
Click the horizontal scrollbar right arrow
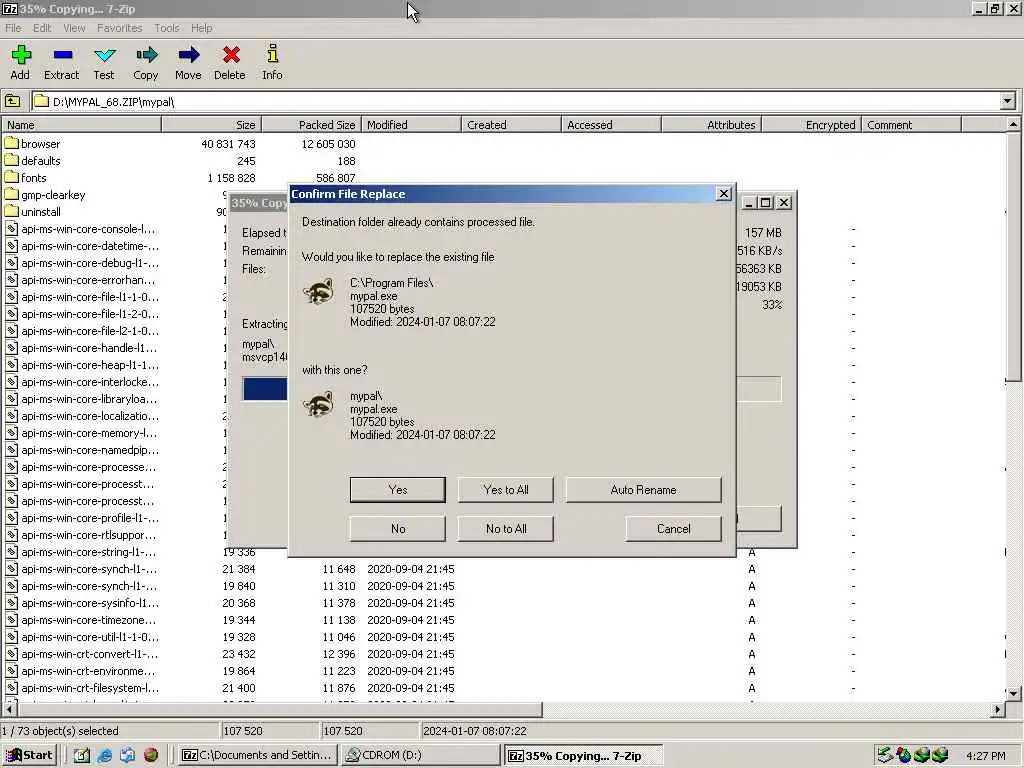point(997,709)
